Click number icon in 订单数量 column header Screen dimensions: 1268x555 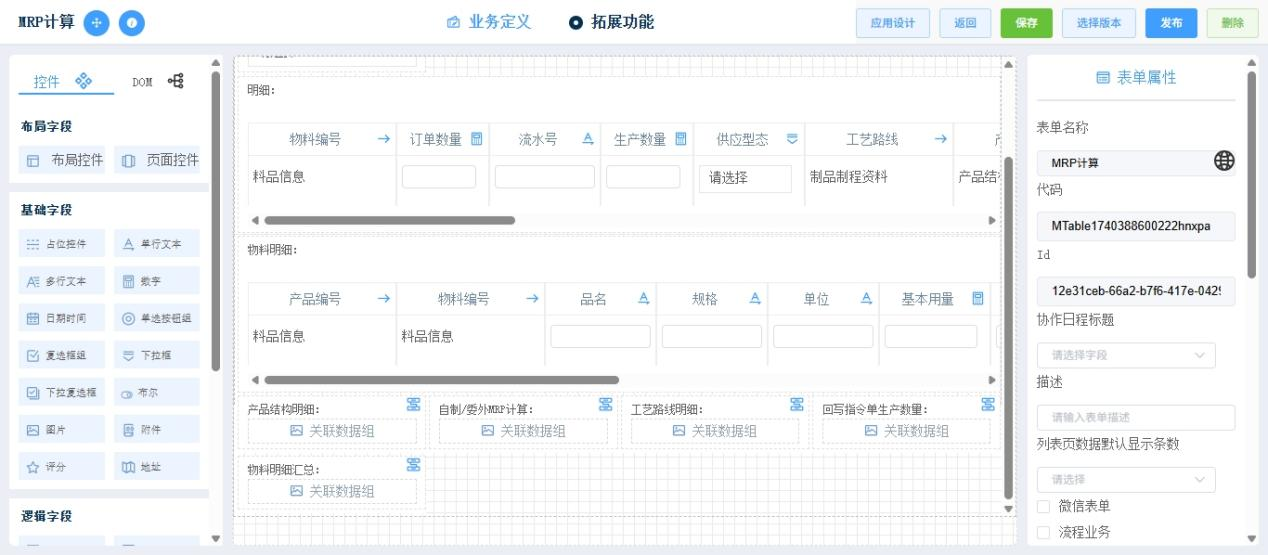(477, 139)
